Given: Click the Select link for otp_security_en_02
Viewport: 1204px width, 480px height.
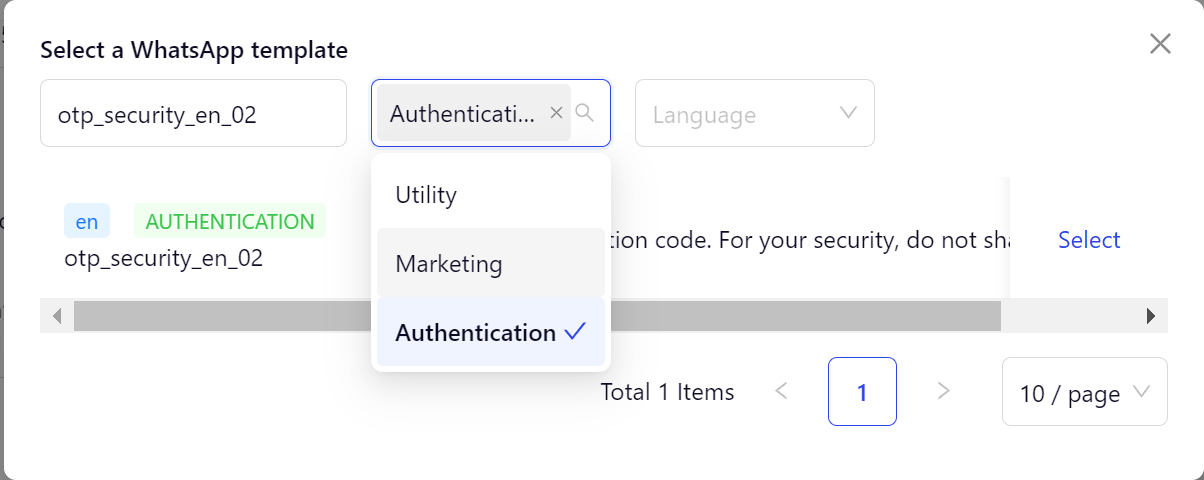Looking at the screenshot, I should click(x=1089, y=240).
